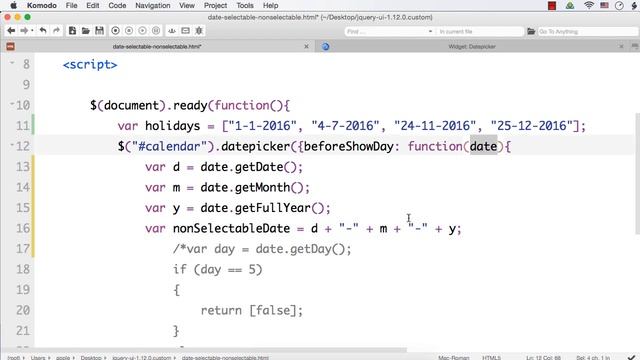Open the View menu
Image resolution: width=640 pixels, height=360 pixels.
coord(187,5)
